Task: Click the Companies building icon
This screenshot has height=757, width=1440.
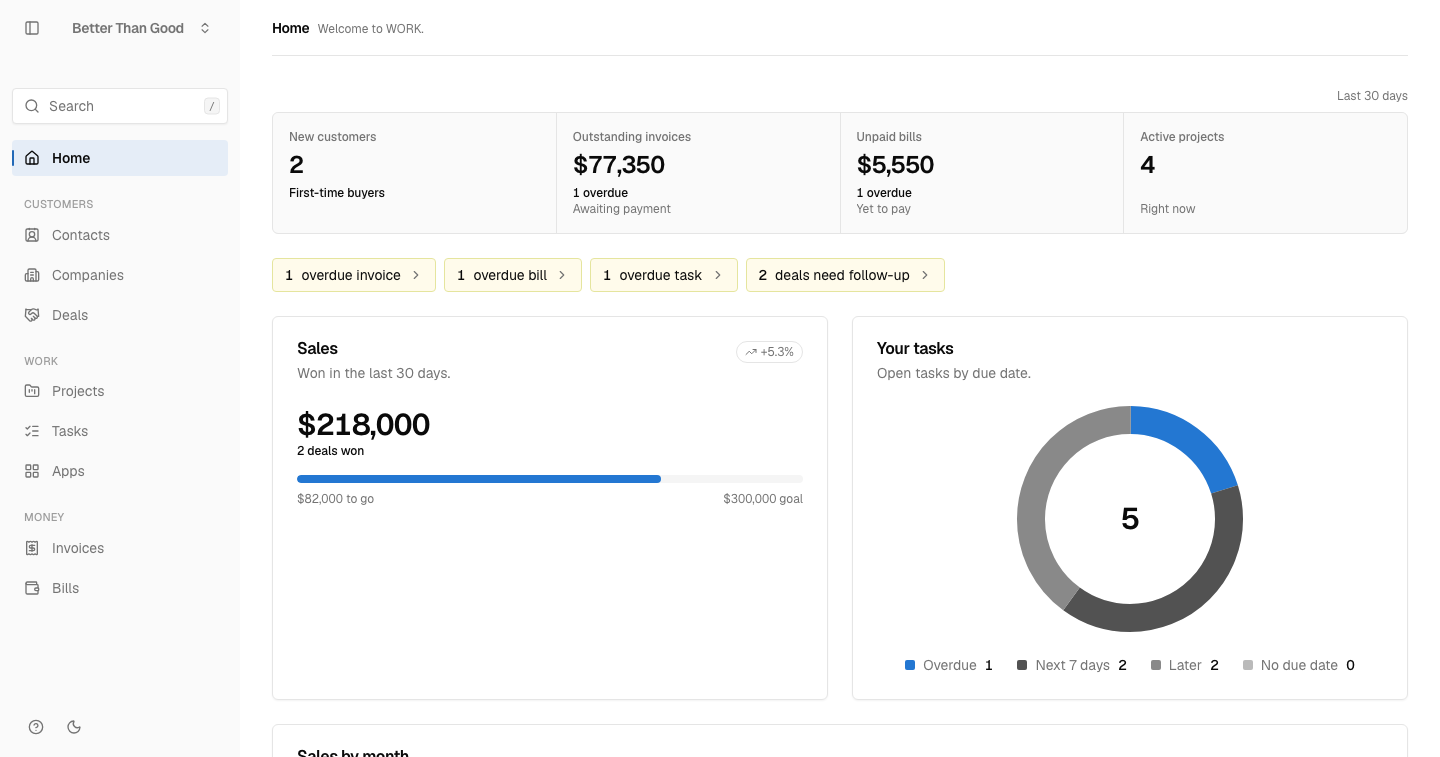Action: point(32,275)
